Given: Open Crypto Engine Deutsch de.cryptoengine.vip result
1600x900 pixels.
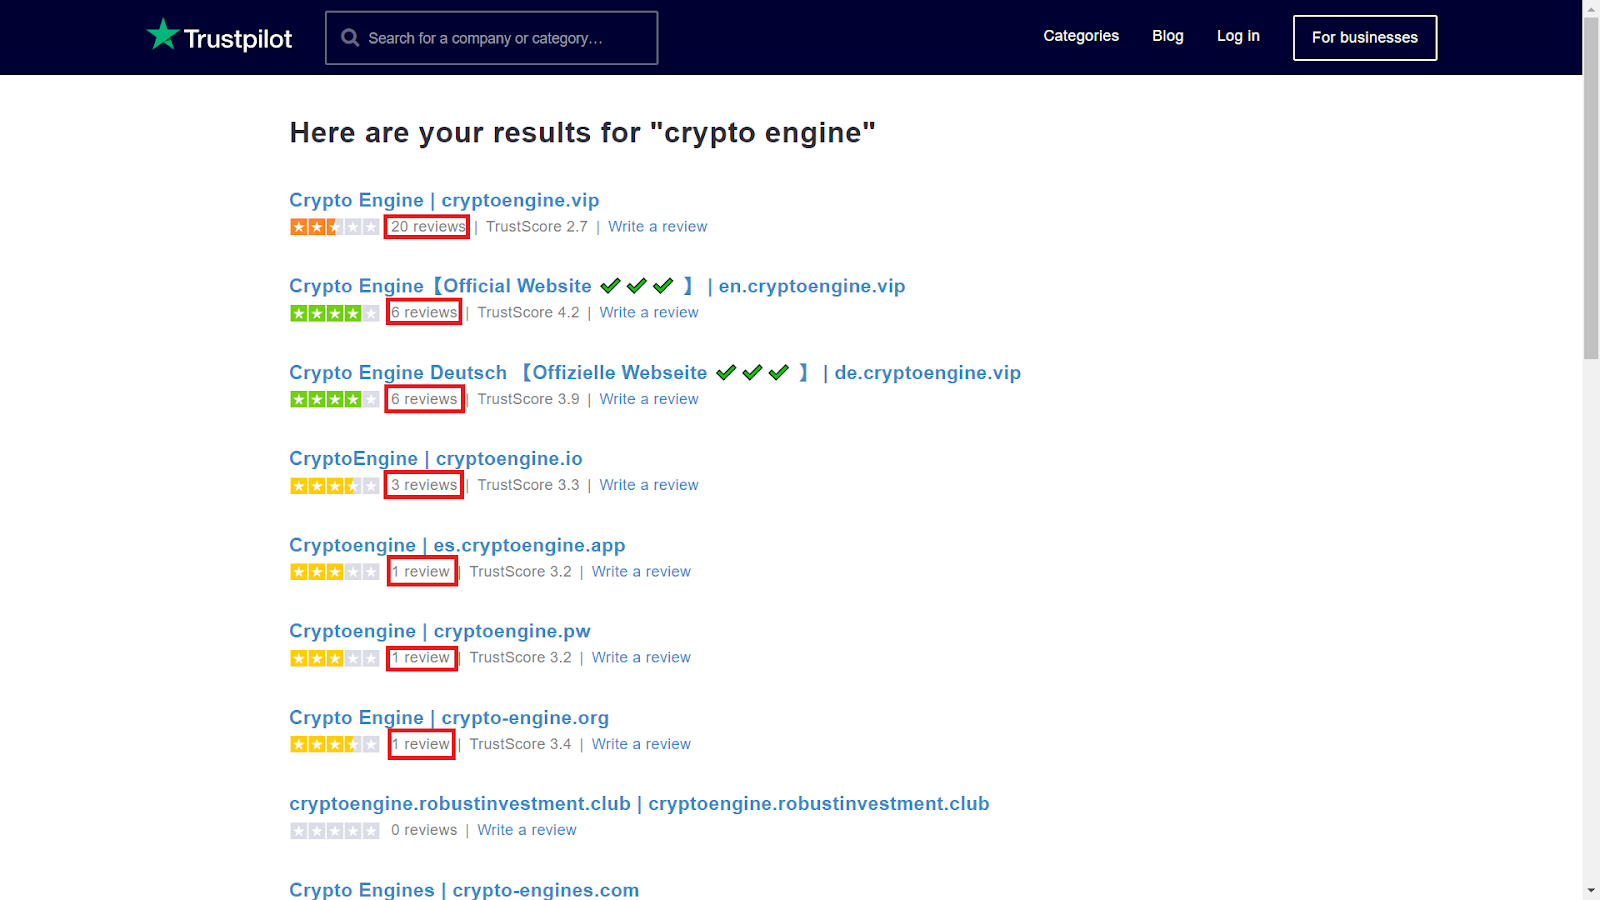Looking at the screenshot, I should (655, 373).
